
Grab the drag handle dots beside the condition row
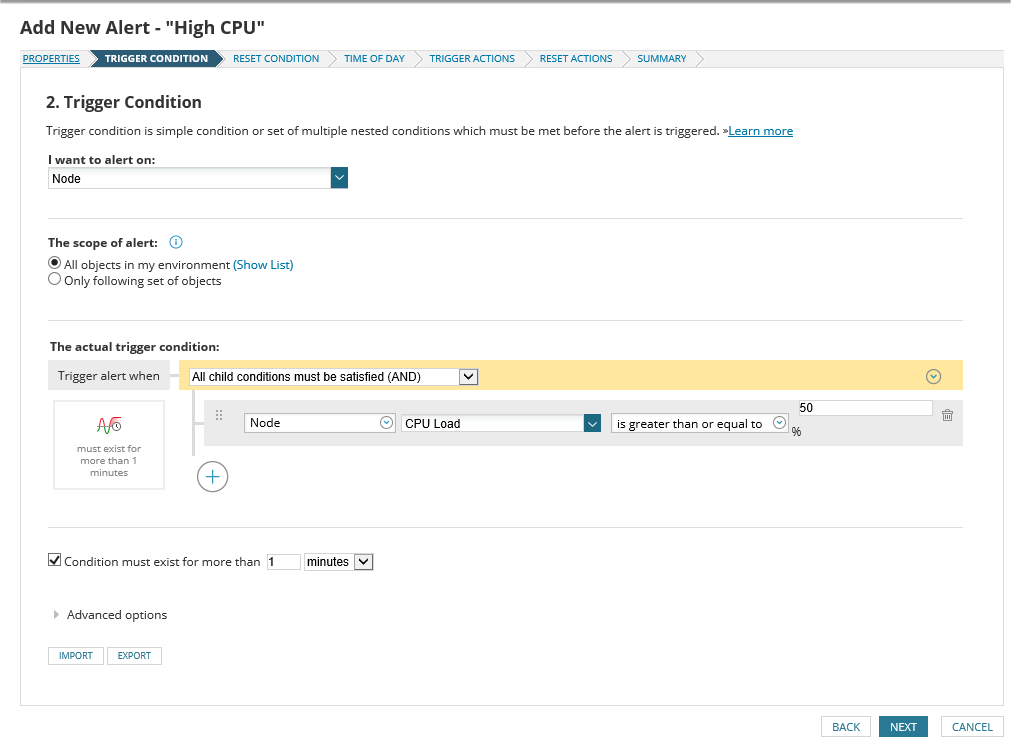click(218, 414)
